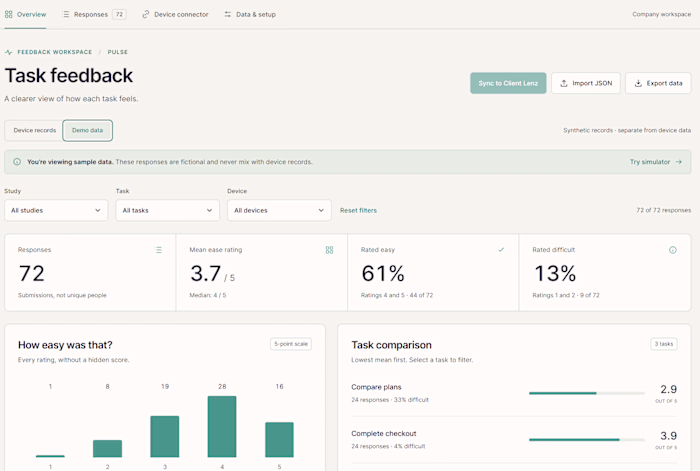
Task: Click the Device connector link icon
Action: pyautogui.click(x=146, y=14)
